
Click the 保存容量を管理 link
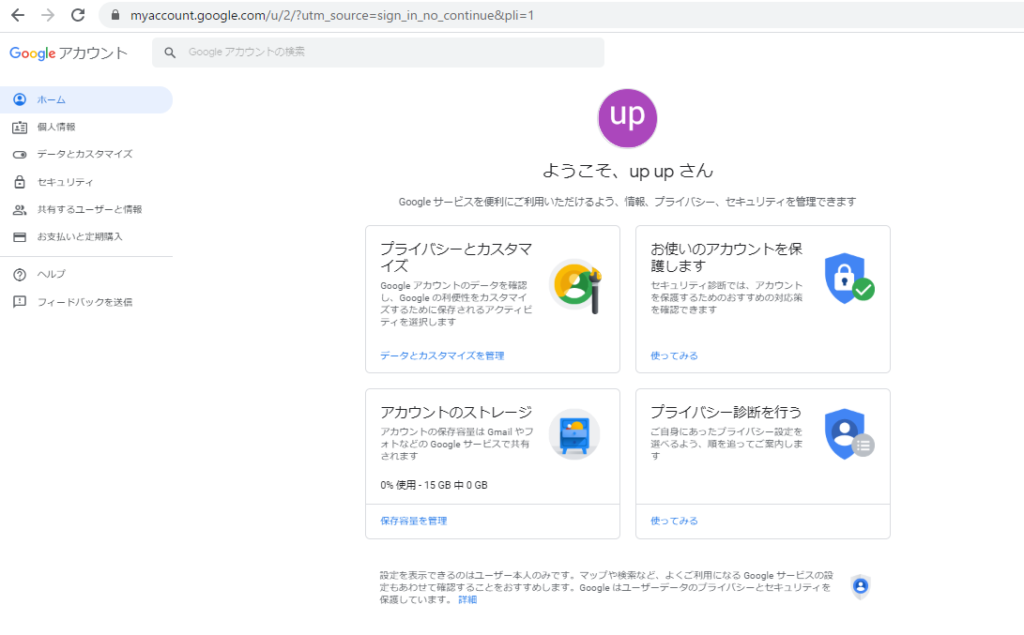point(413,521)
